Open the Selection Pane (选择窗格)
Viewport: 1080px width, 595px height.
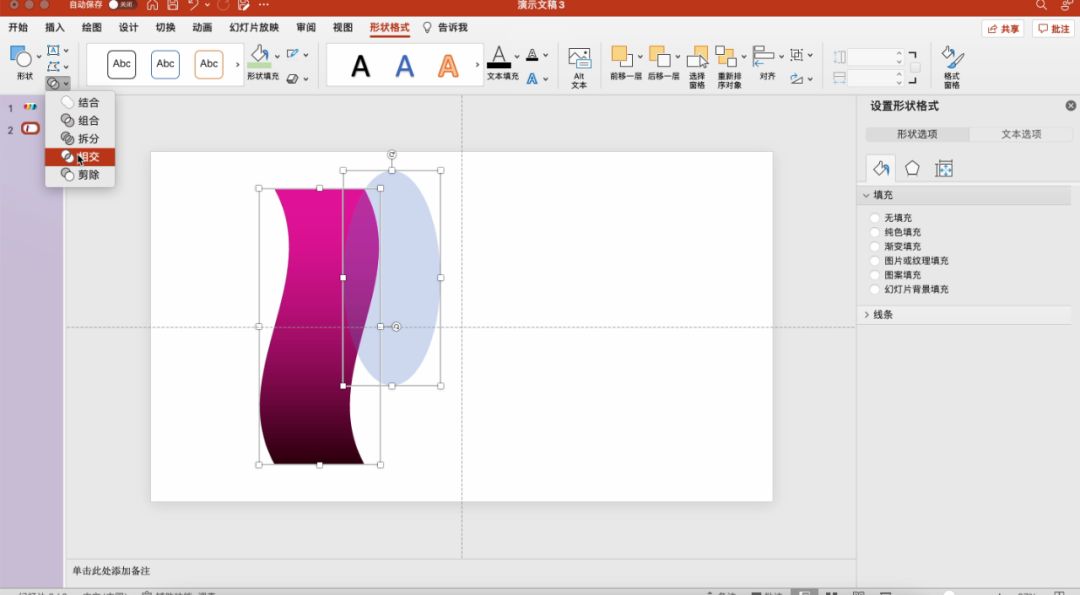(697, 58)
